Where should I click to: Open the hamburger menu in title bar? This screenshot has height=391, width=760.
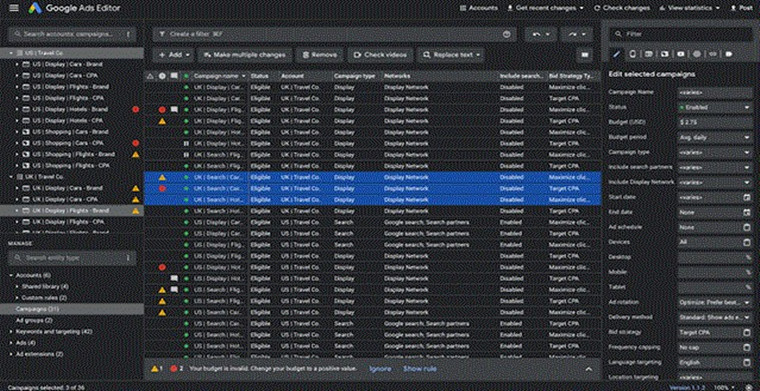pyautogui.click(x=14, y=8)
